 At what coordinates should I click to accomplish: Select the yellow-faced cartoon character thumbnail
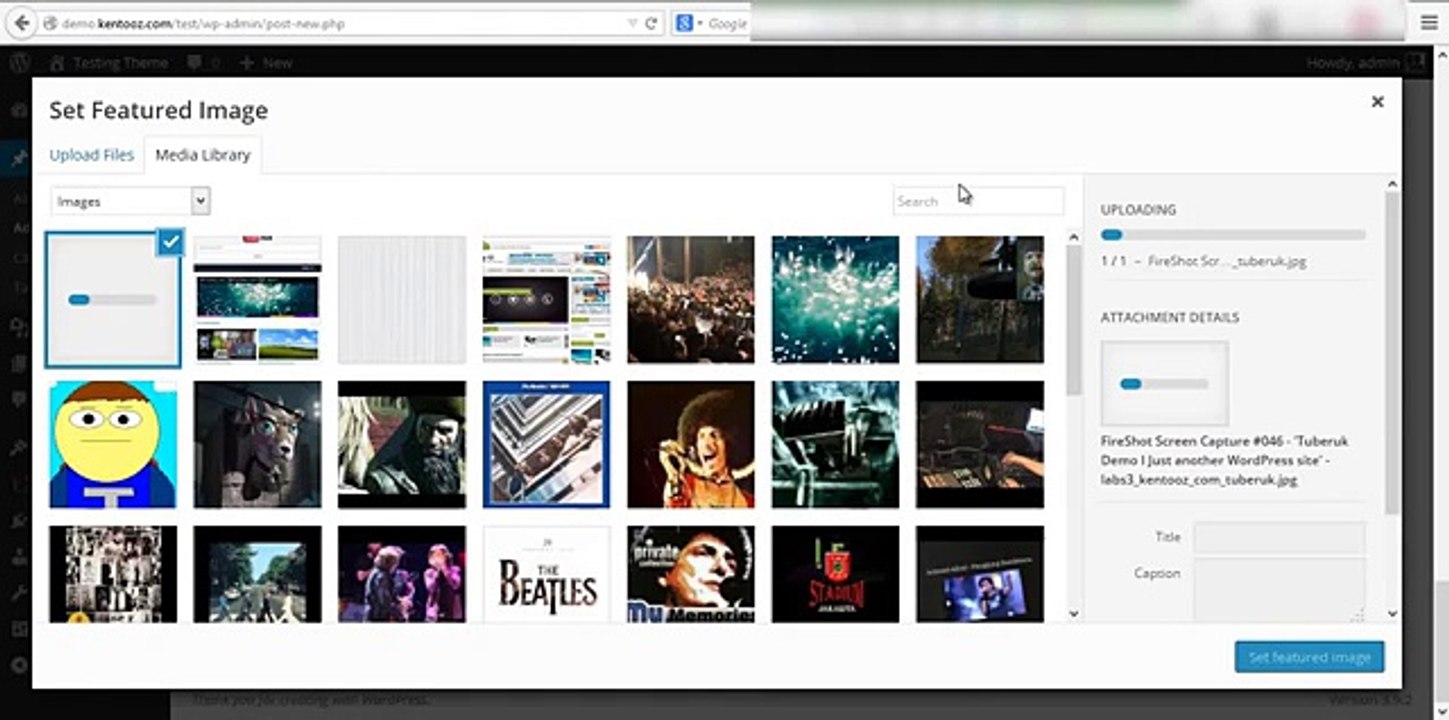click(113, 444)
